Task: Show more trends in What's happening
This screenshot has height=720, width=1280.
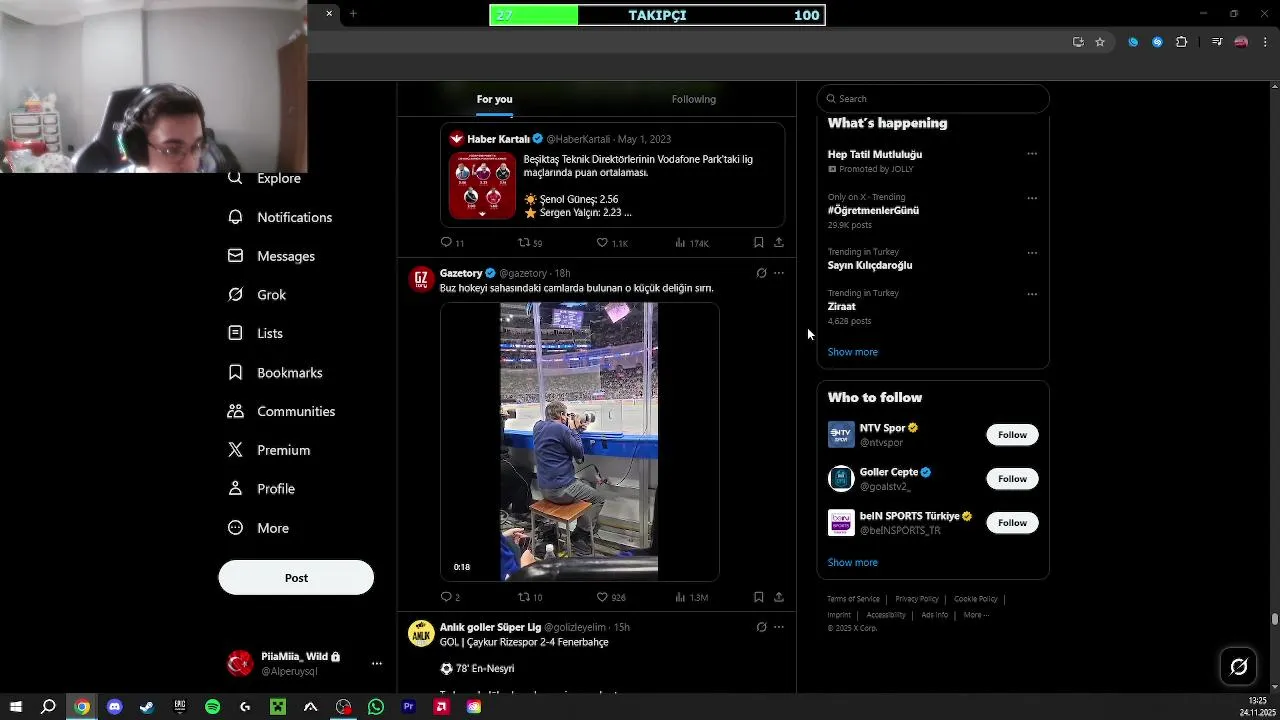Action: [x=853, y=352]
